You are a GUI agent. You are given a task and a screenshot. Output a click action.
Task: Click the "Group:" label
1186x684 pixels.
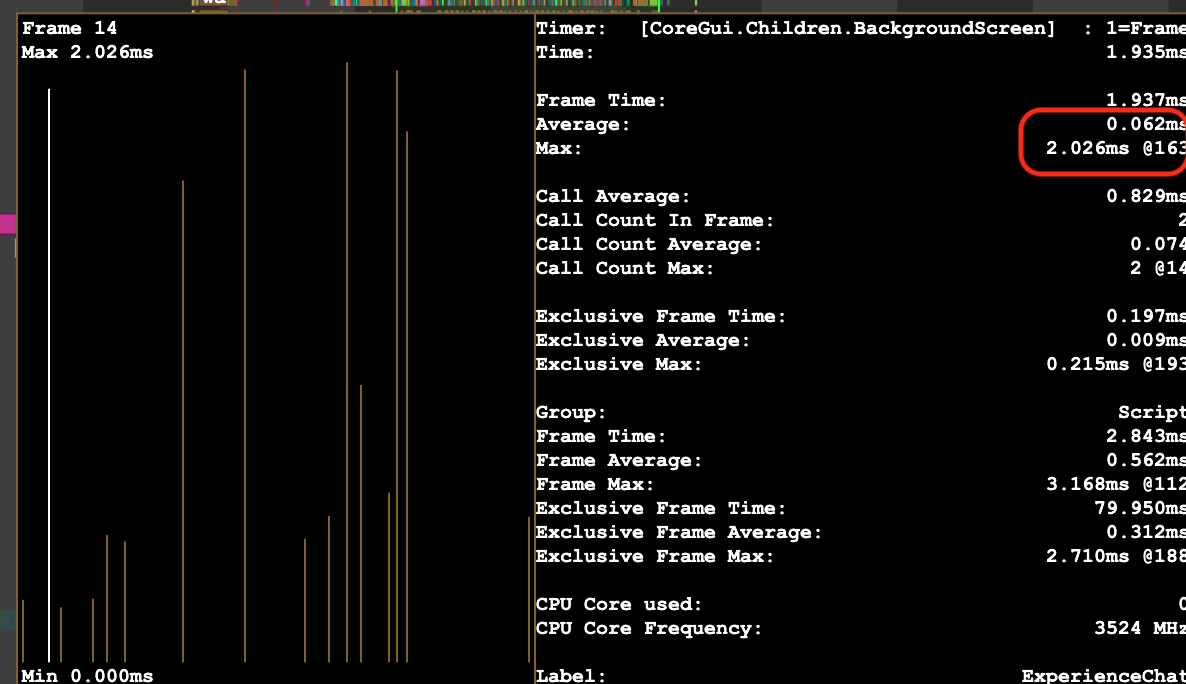click(x=571, y=412)
